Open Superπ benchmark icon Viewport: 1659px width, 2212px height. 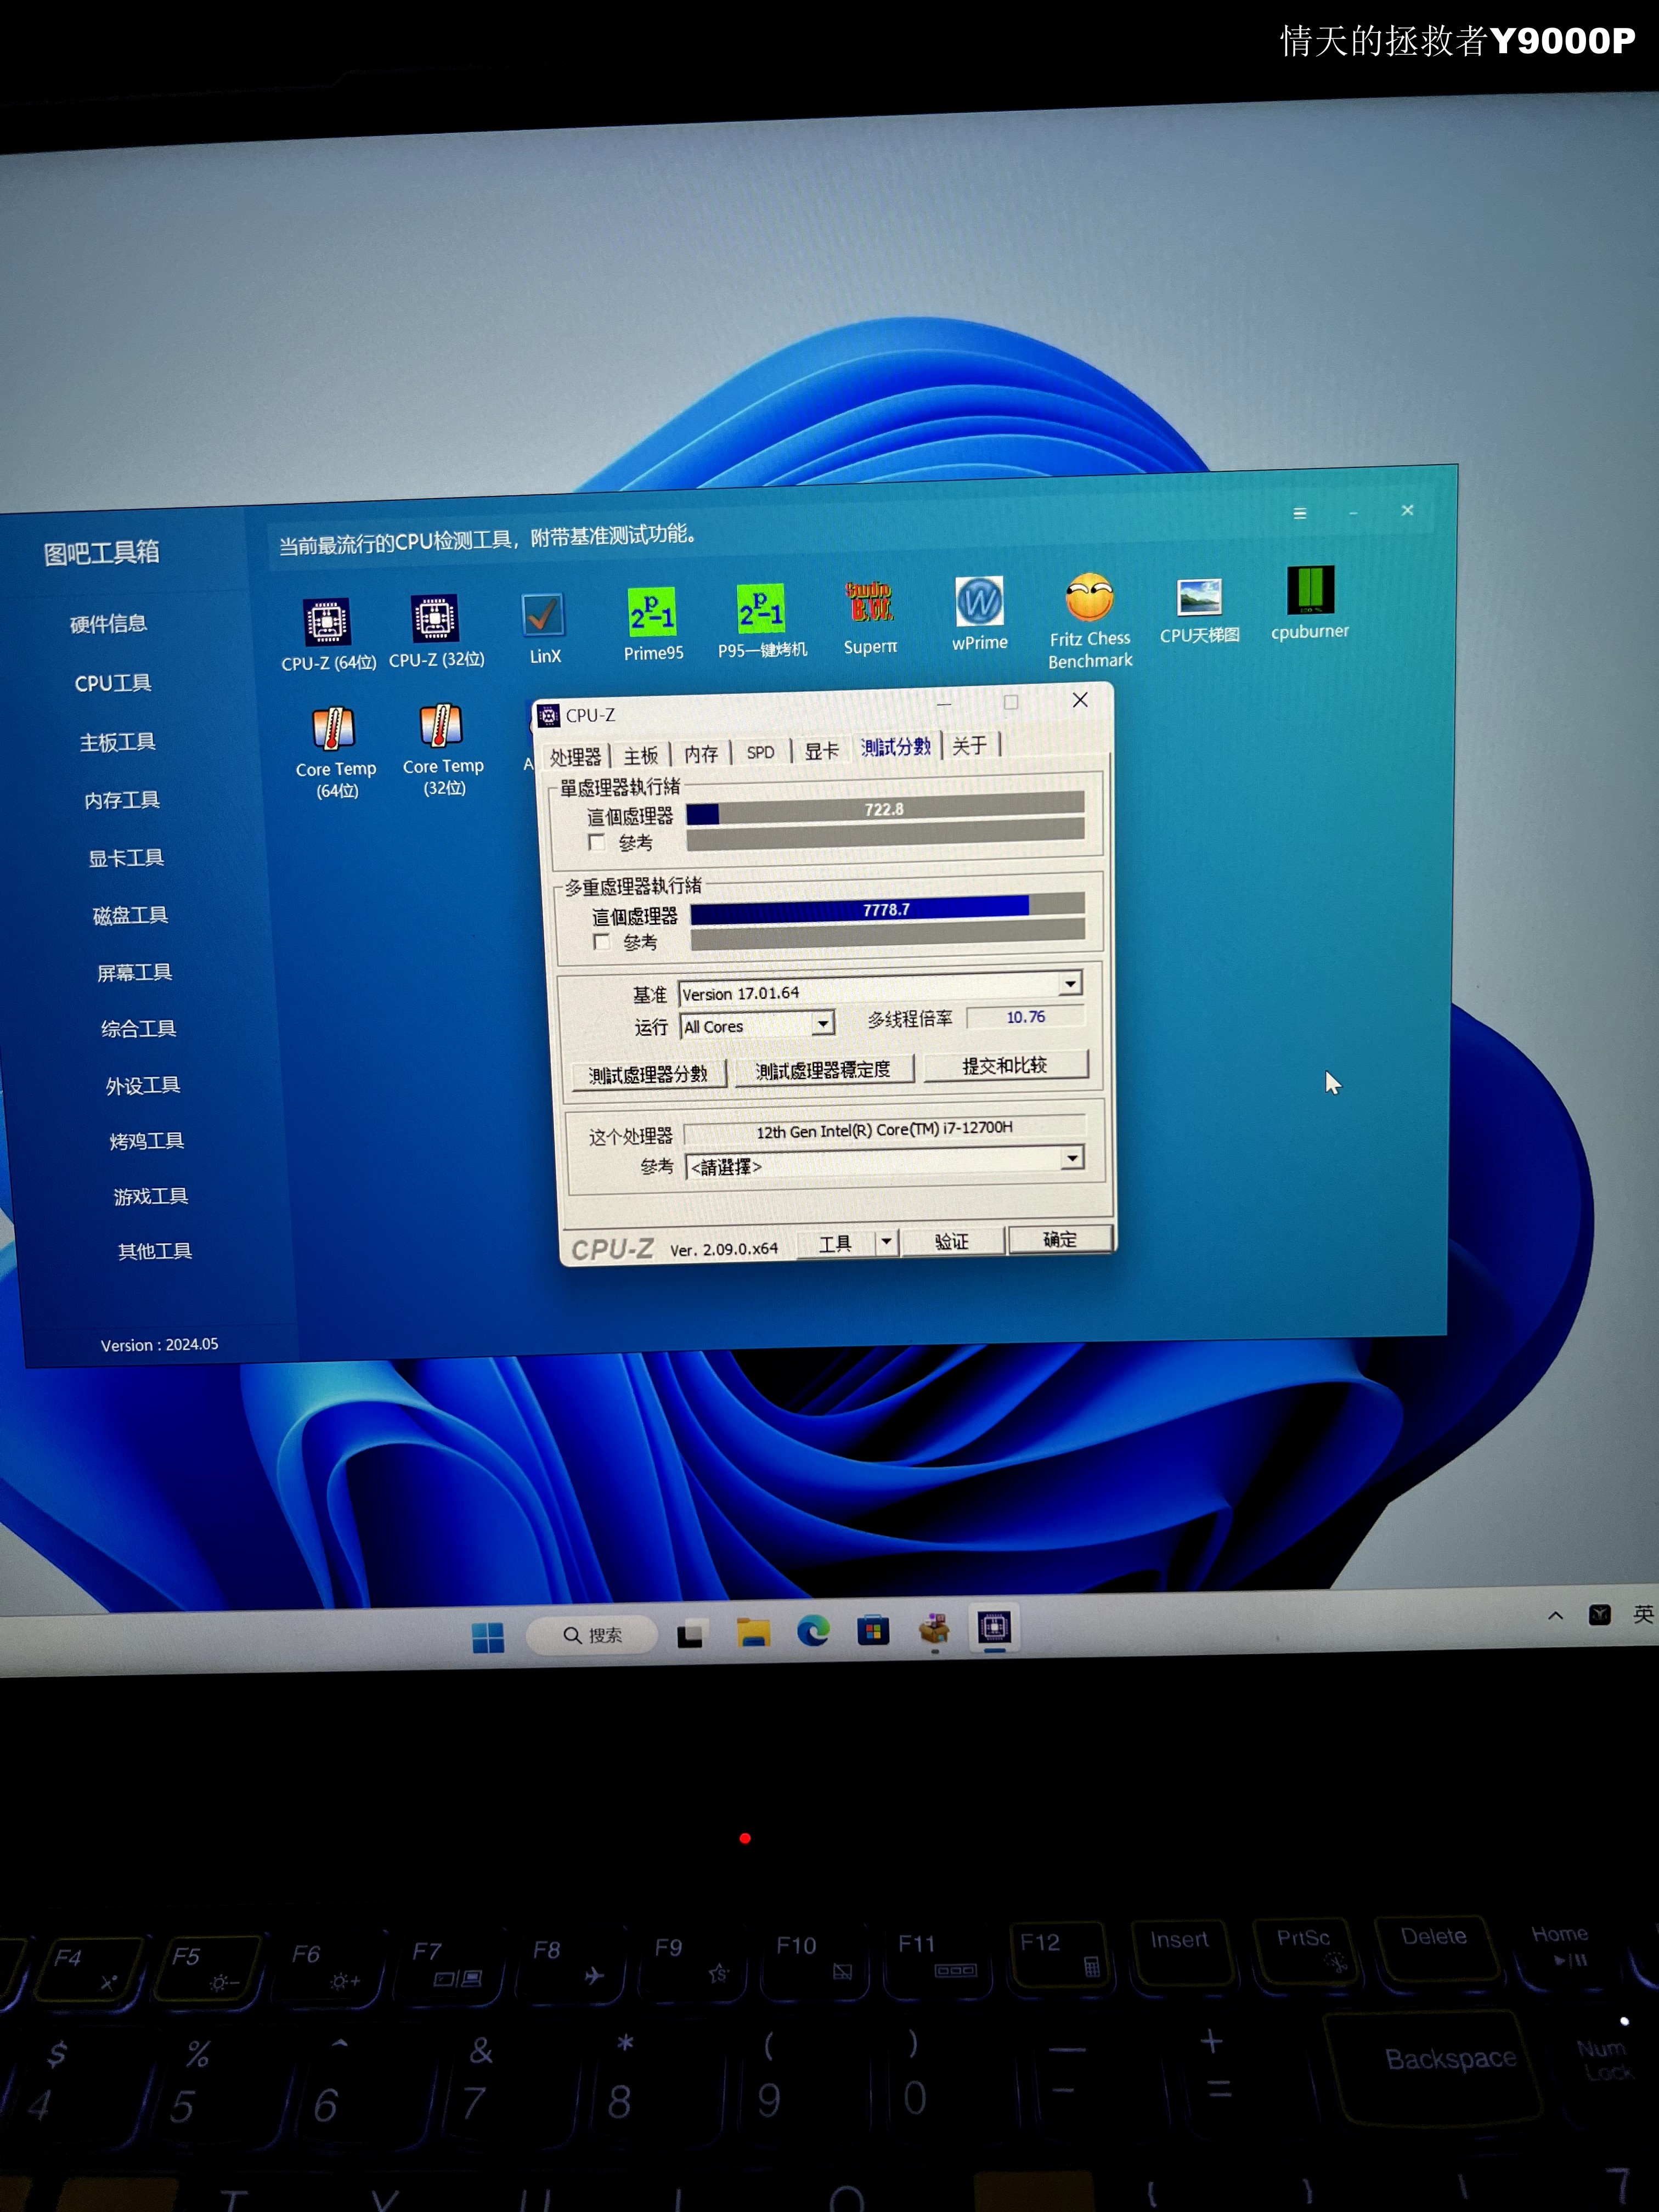(870, 617)
